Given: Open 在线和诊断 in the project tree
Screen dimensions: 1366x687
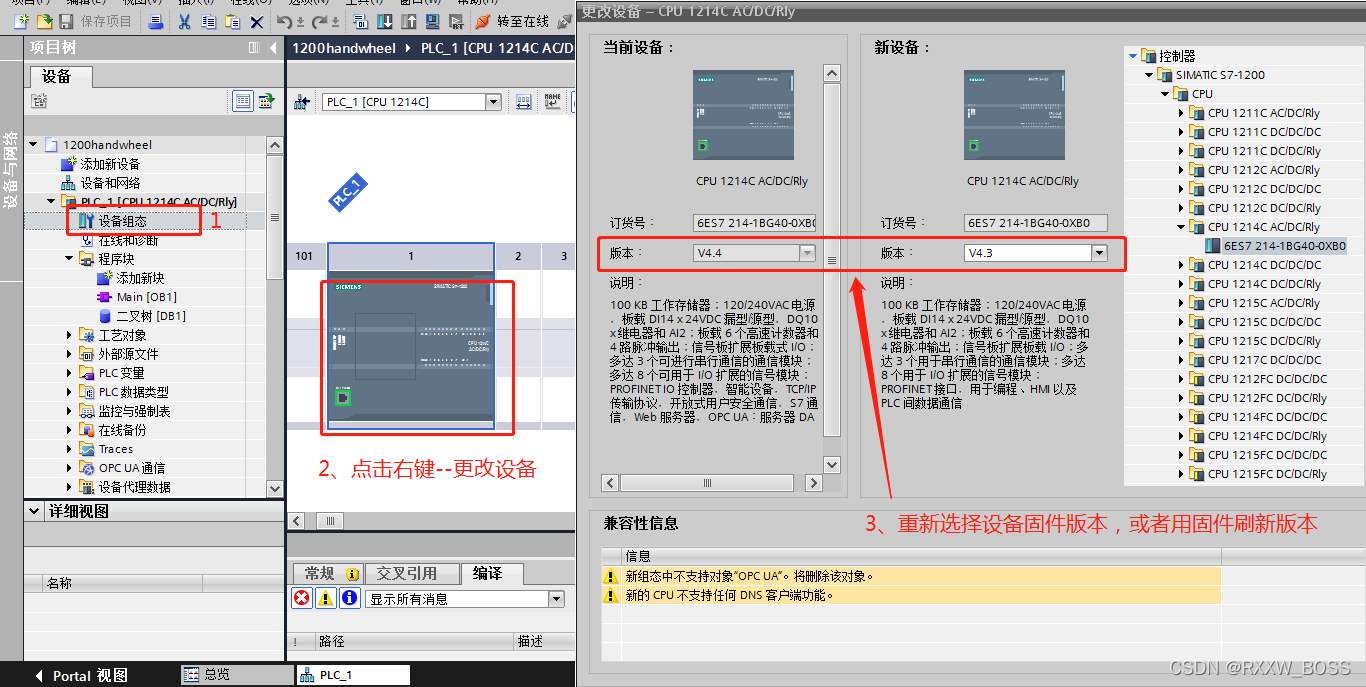Looking at the screenshot, I should [127, 240].
